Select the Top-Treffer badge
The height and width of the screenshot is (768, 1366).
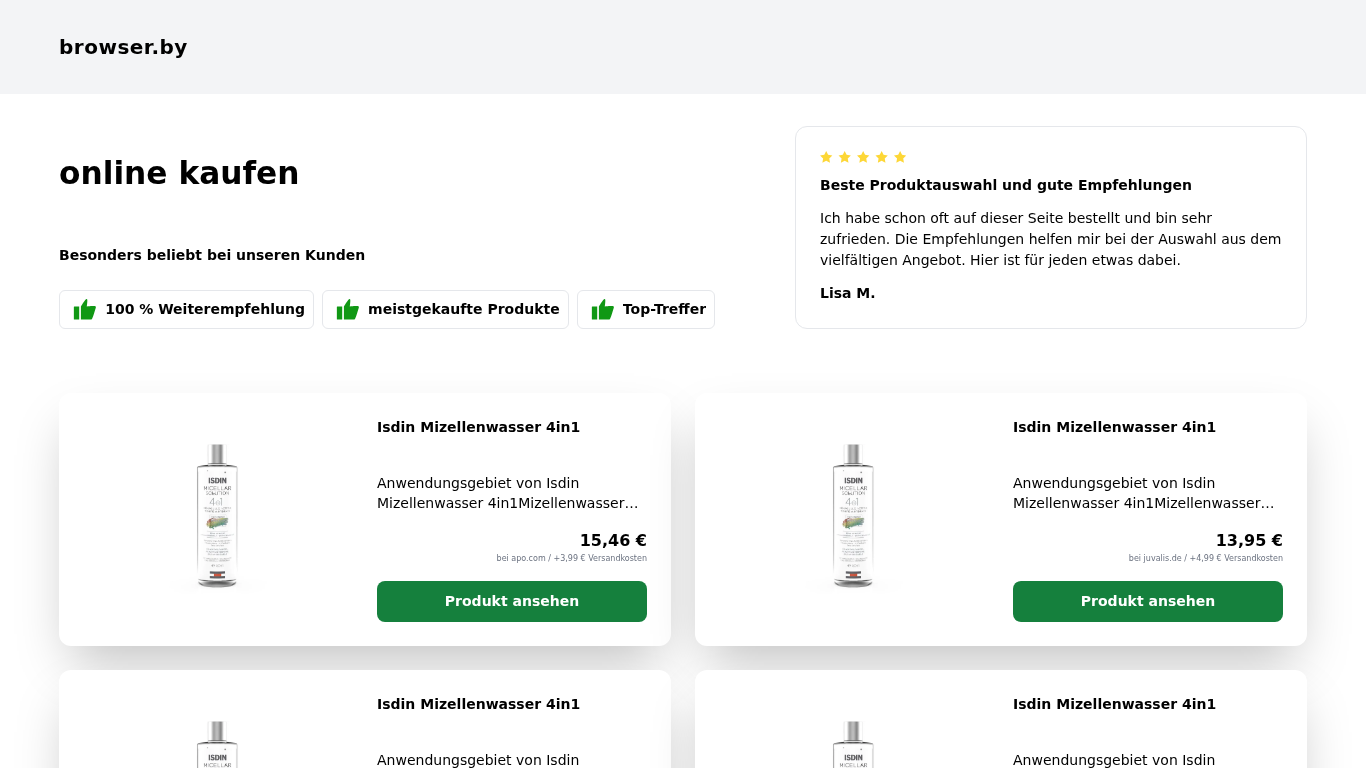pos(646,310)
